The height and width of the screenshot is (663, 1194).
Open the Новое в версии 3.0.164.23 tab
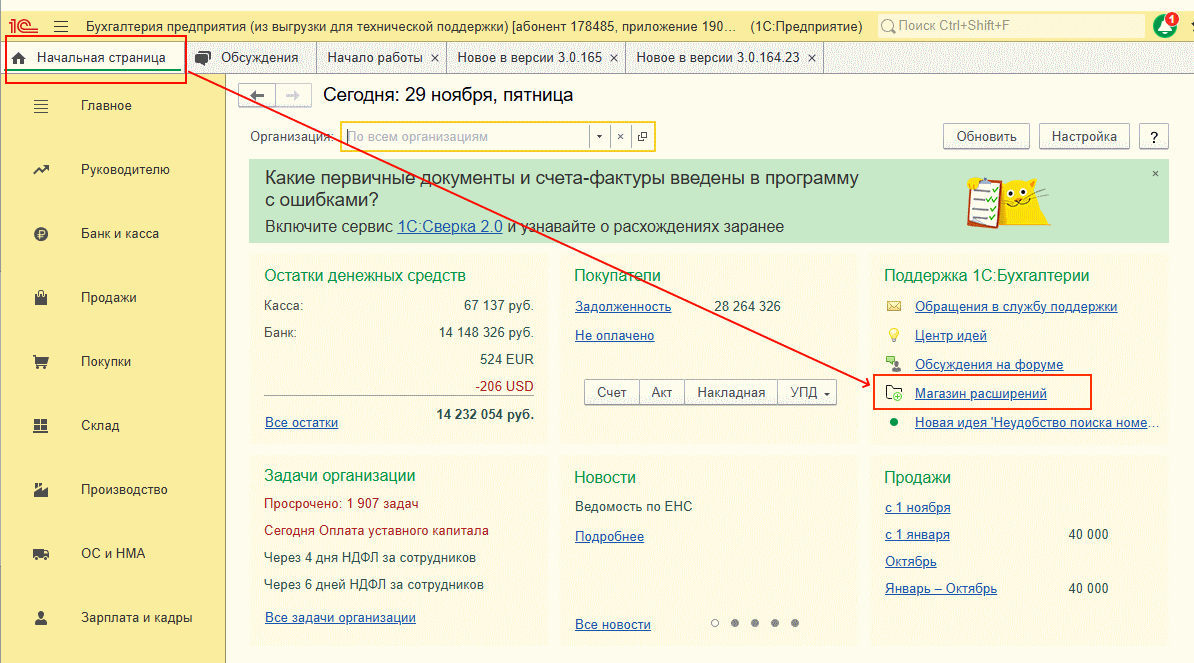[x=718, y=58]
